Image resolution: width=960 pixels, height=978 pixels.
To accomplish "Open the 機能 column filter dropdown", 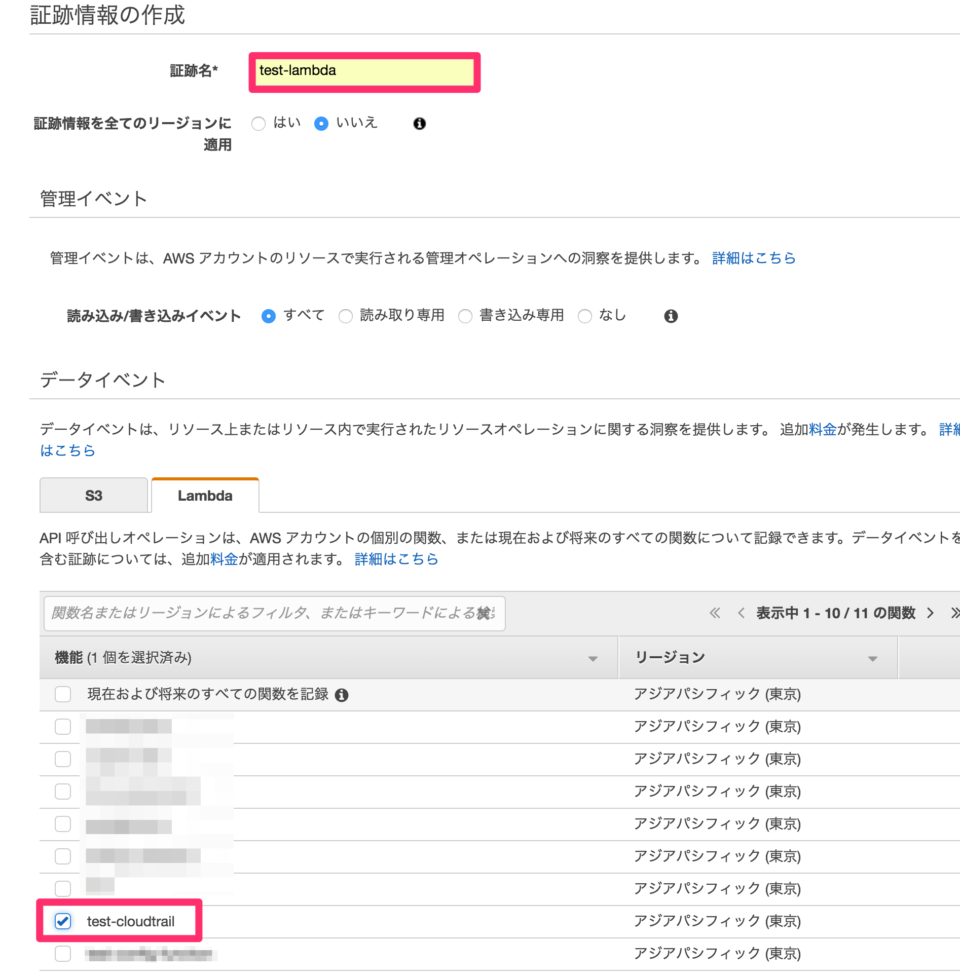I will (593, 657).
